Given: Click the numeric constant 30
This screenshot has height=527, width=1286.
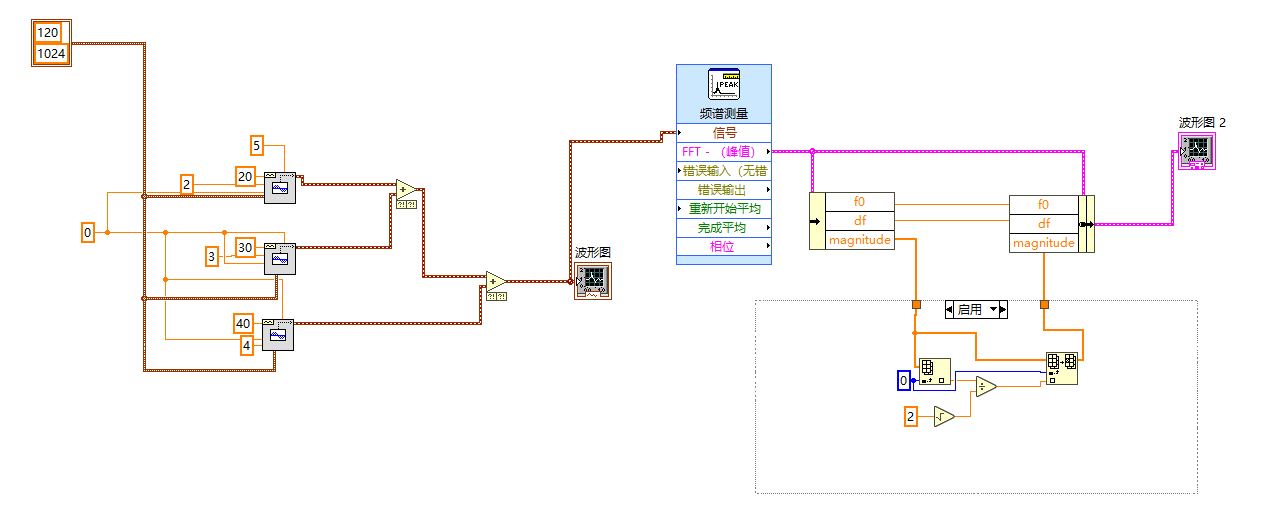Looking at the screenshot, I should coord(245,247).
